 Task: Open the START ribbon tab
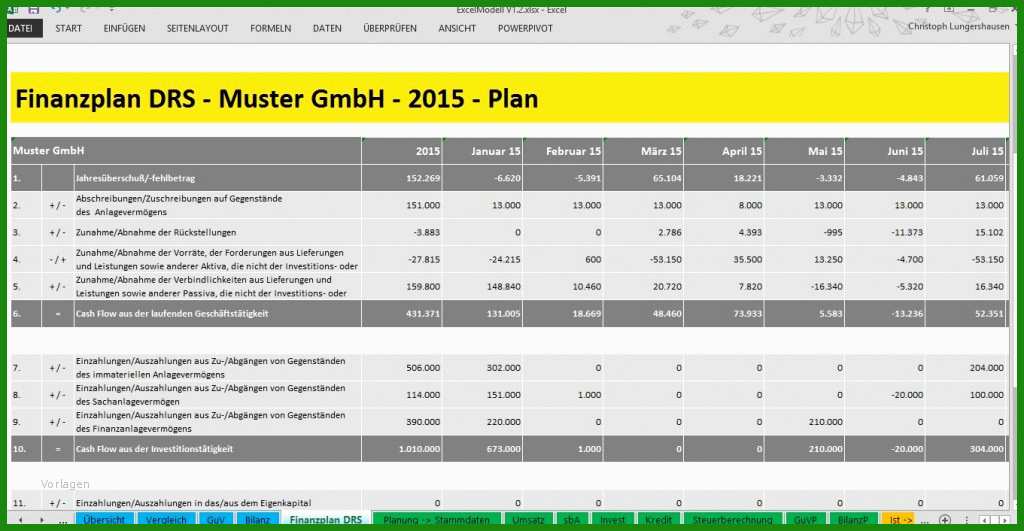coord(69,28)
